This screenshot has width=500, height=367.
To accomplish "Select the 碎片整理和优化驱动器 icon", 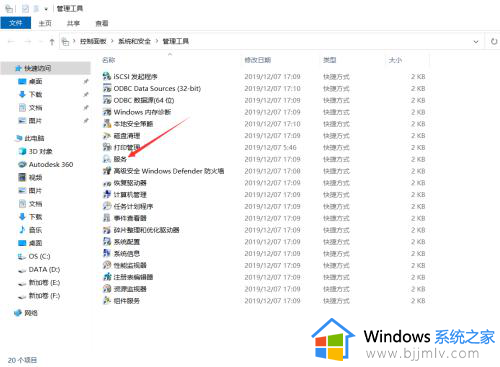I will pos(107,230).
